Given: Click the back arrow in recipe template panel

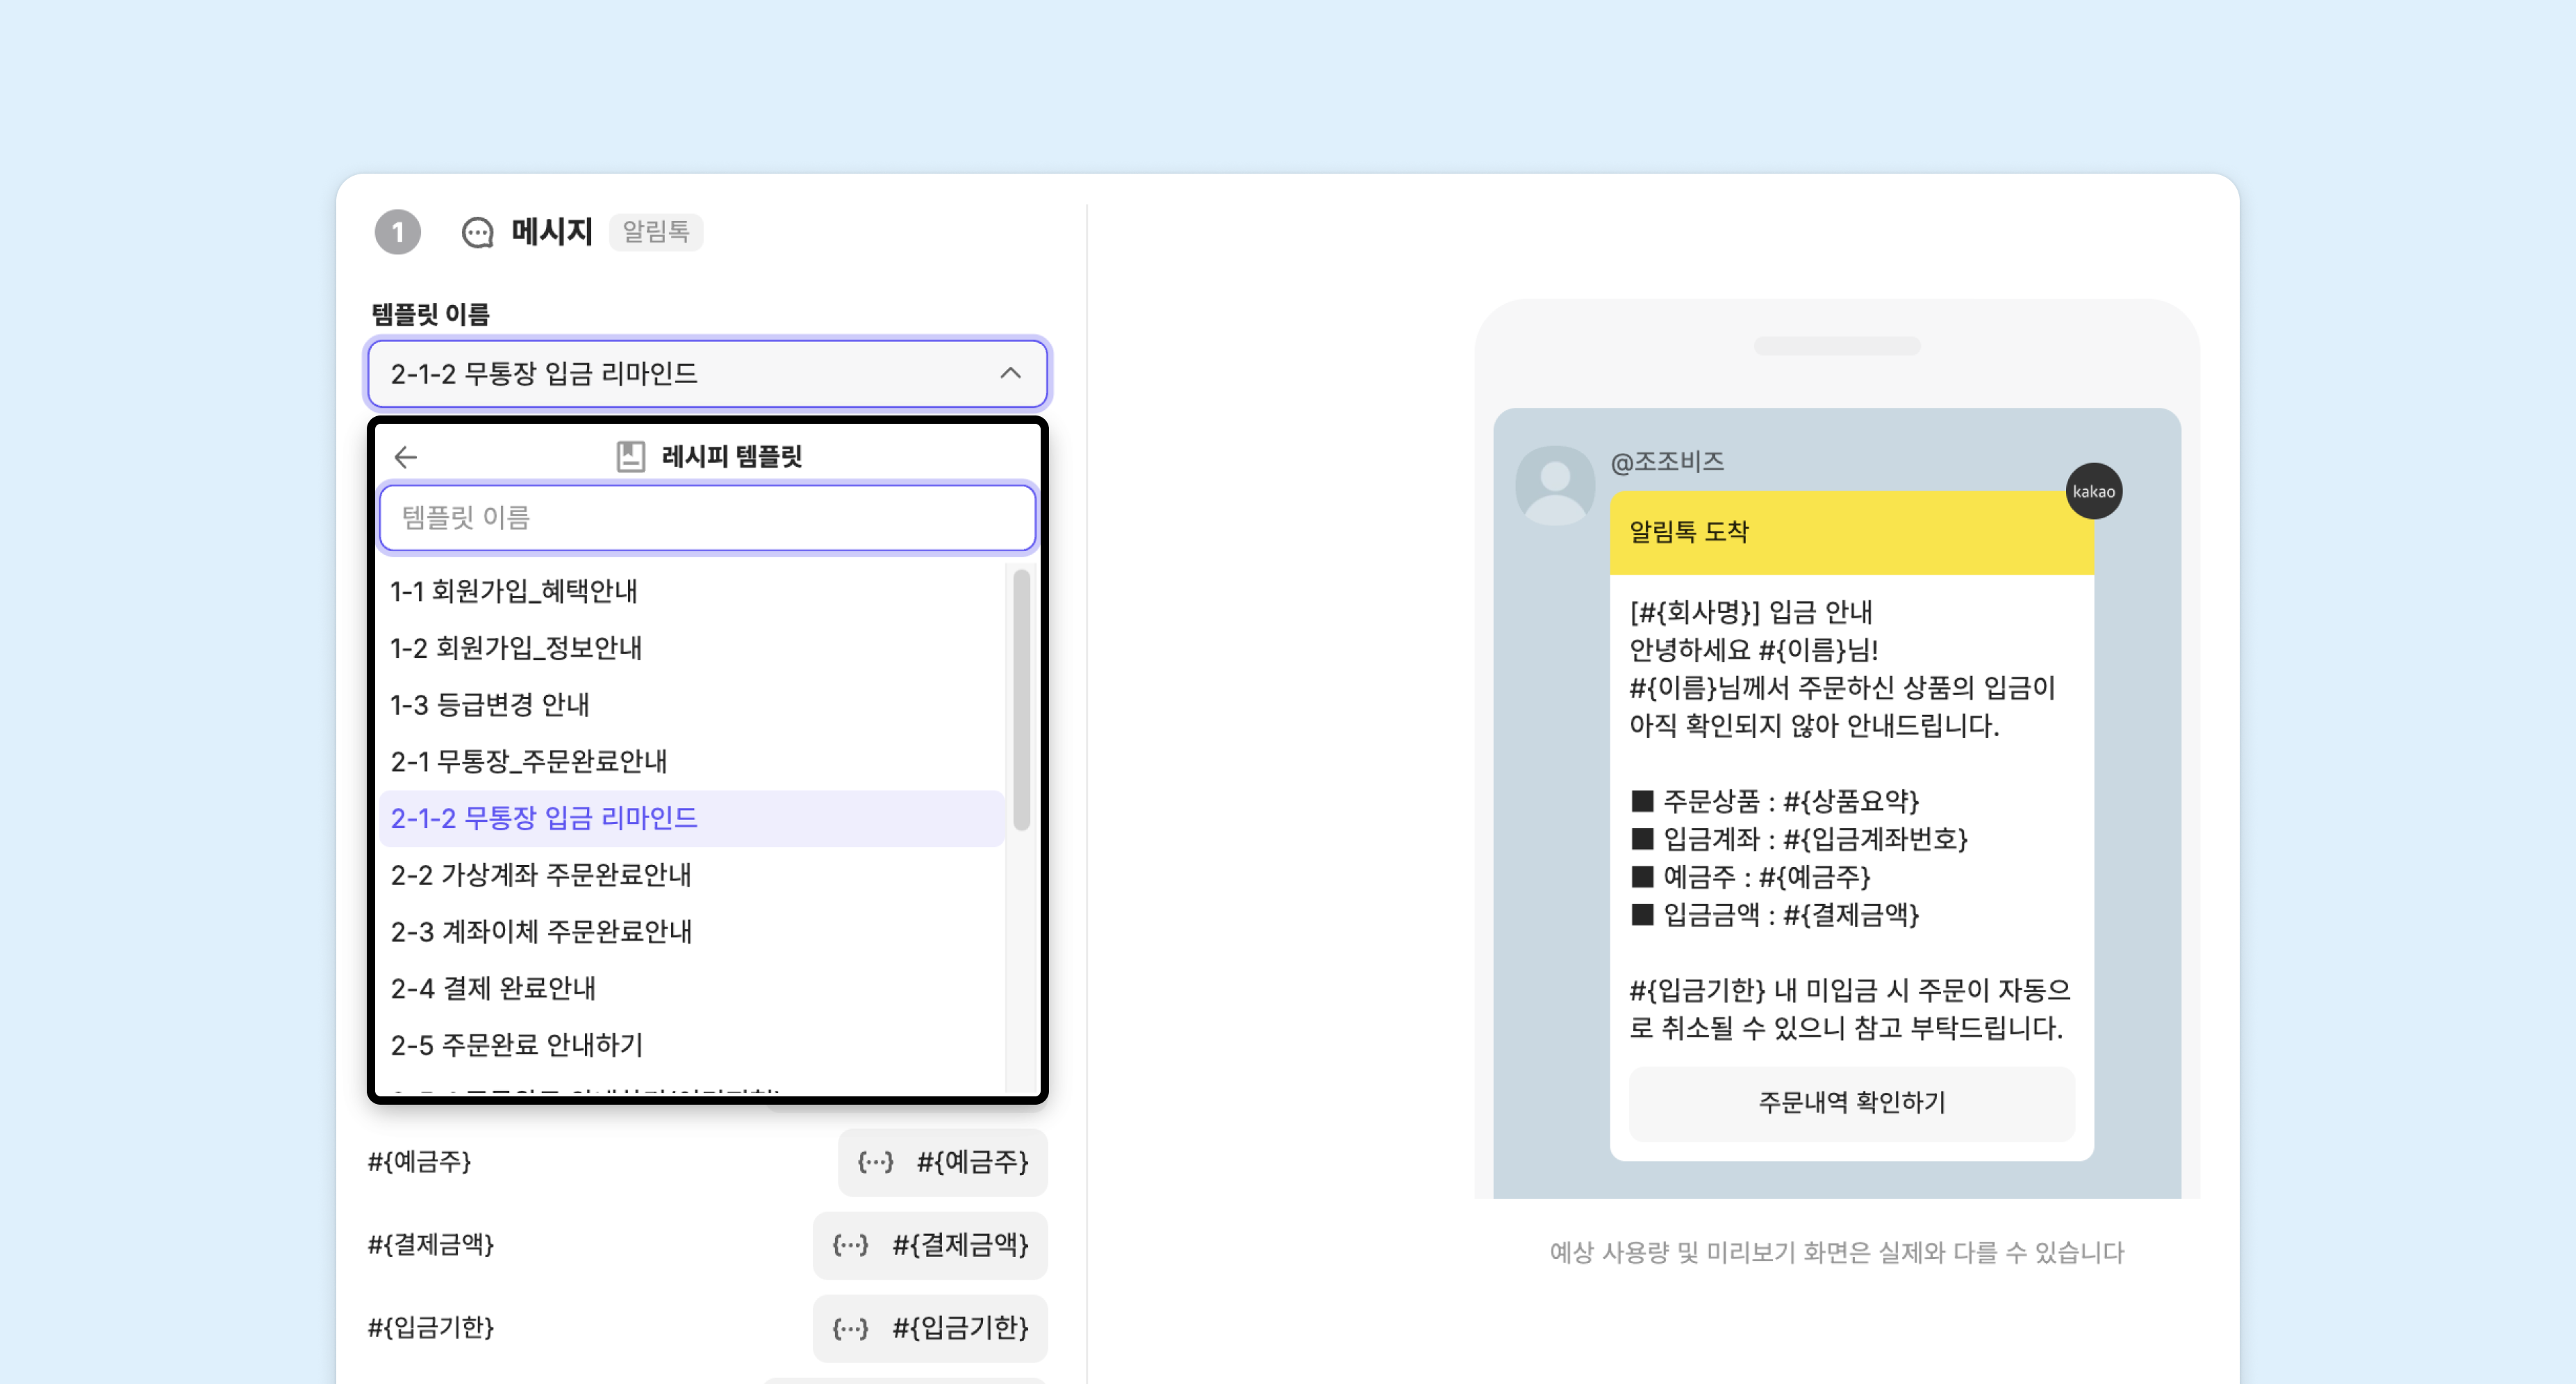Looking at the screenshot, I should point(405,457).
